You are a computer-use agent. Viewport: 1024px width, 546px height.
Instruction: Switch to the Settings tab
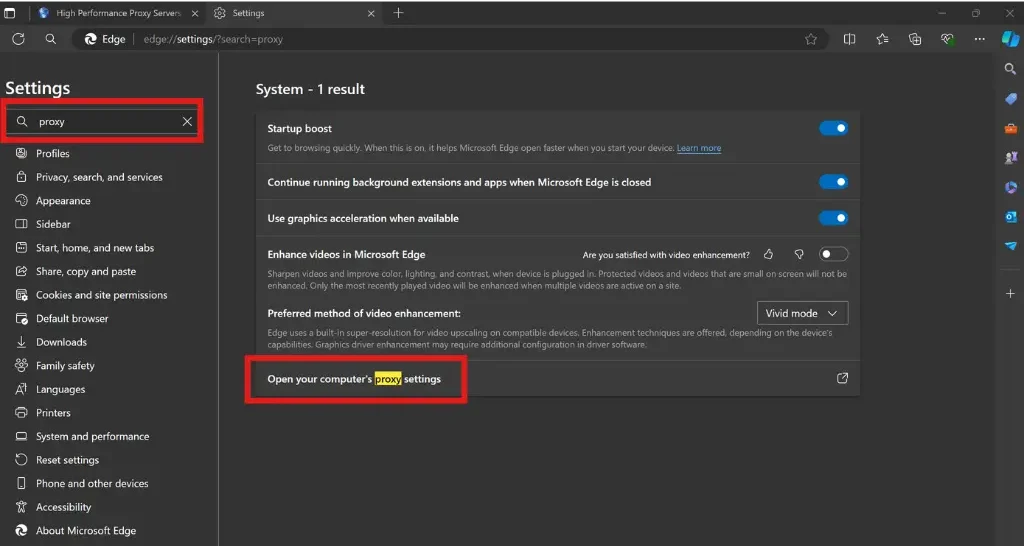tap(295, 13)
